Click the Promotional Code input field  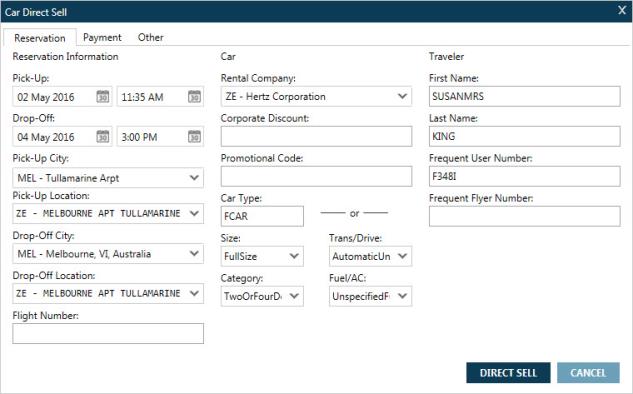tap(316, 176)
